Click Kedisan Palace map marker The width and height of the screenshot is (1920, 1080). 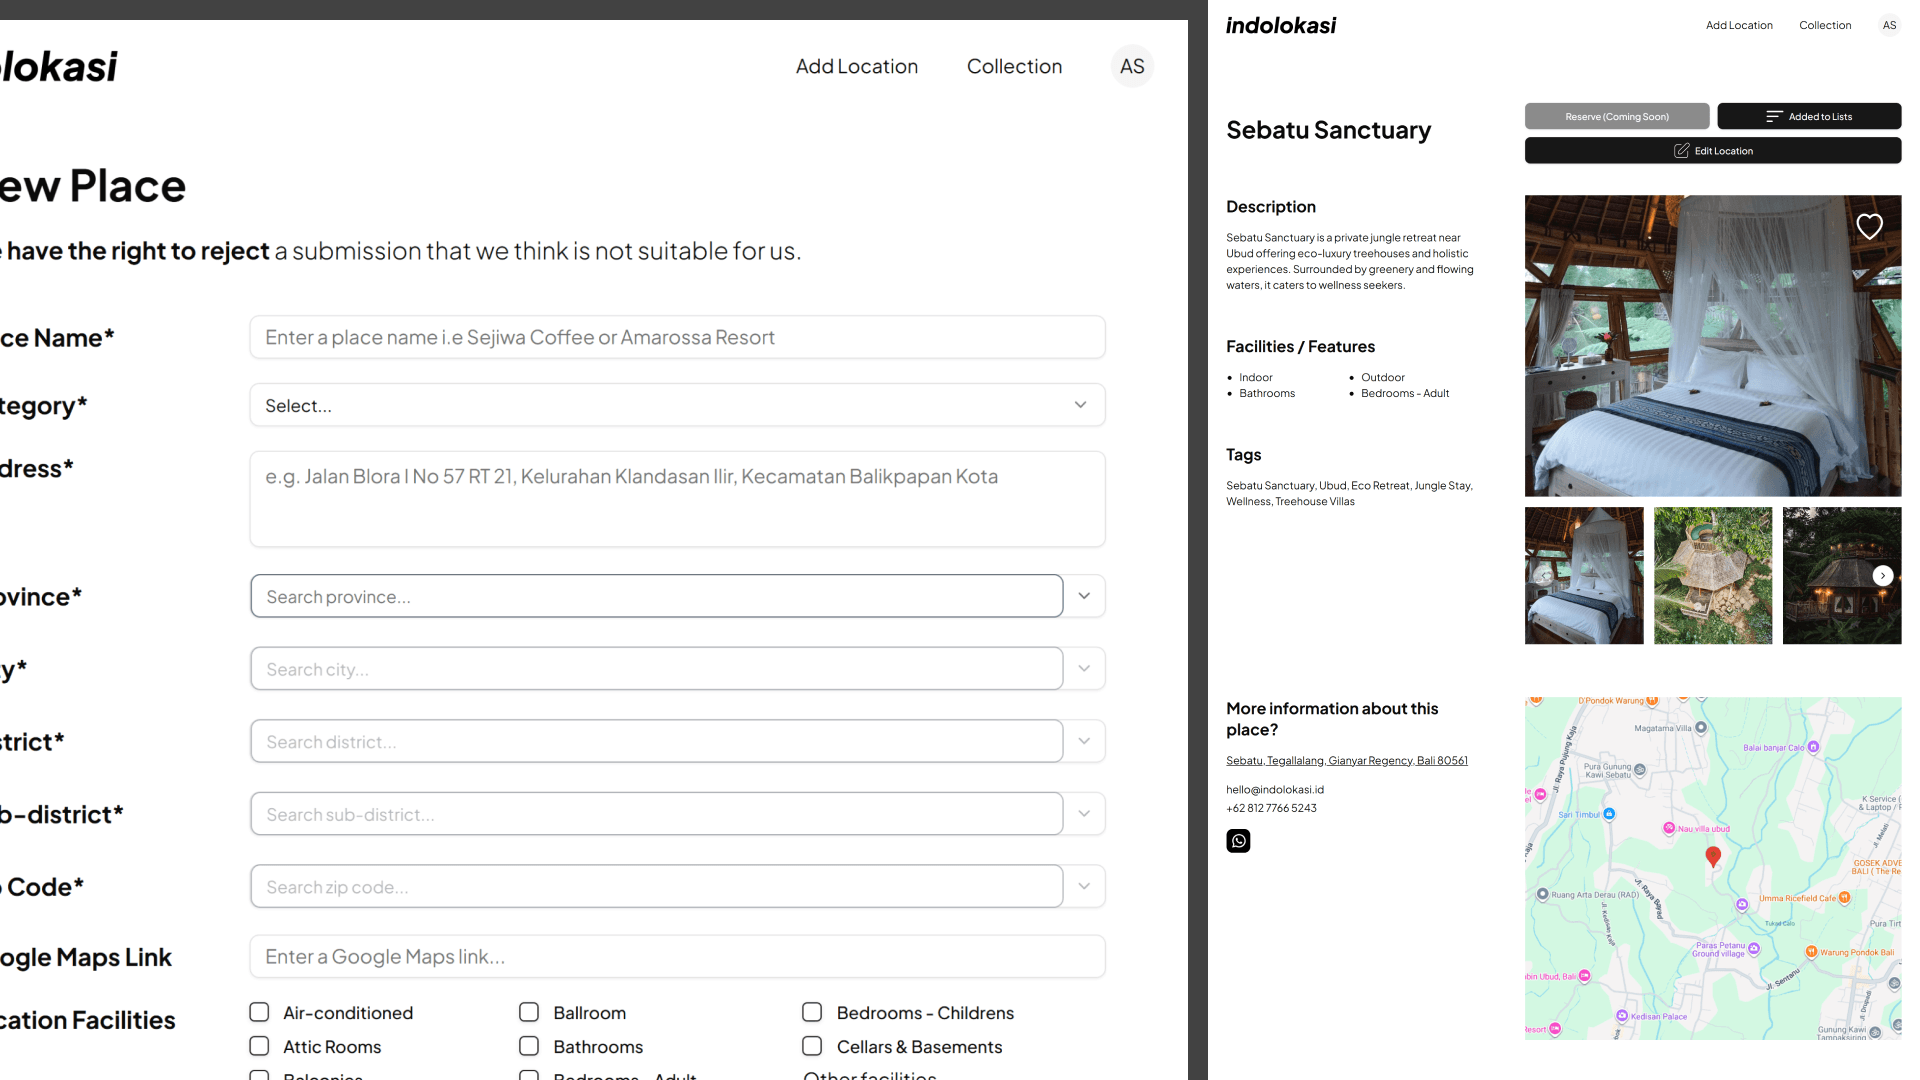(x=1622, y=1016)
